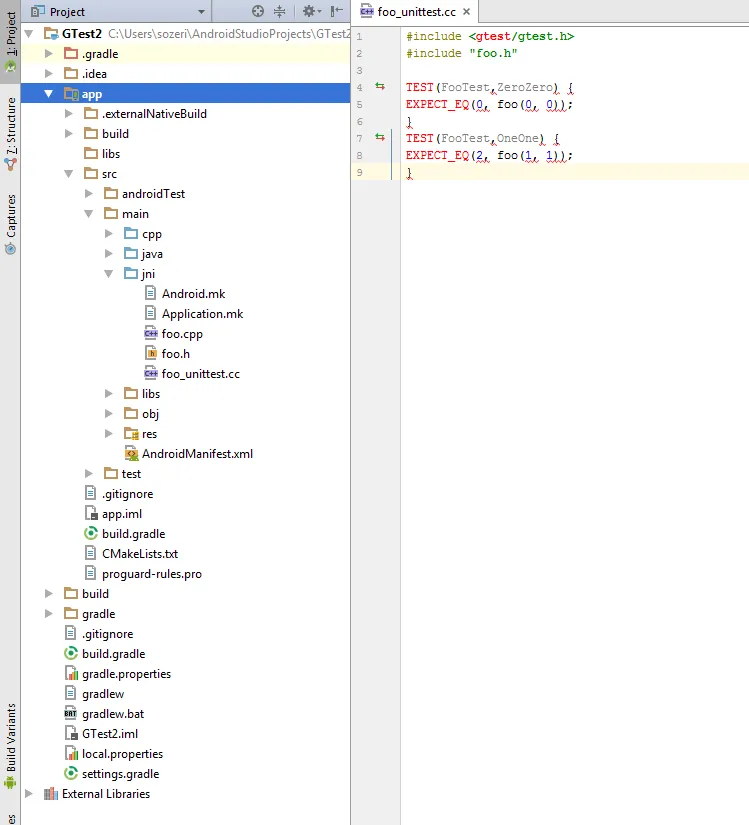Select the root build.gradle file
749x825 pixels.
point(114,653)
